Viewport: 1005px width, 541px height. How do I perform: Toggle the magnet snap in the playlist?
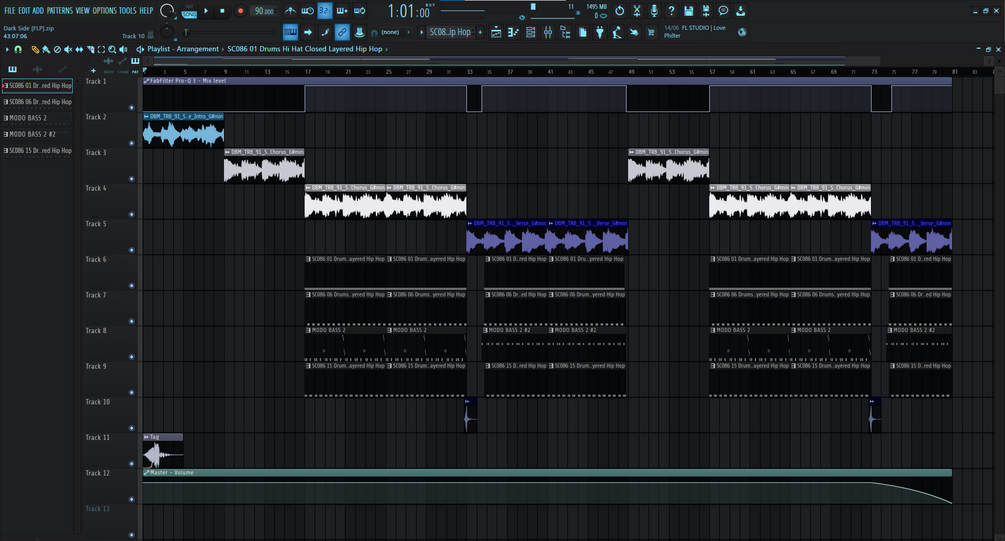(x=19, y=49)
